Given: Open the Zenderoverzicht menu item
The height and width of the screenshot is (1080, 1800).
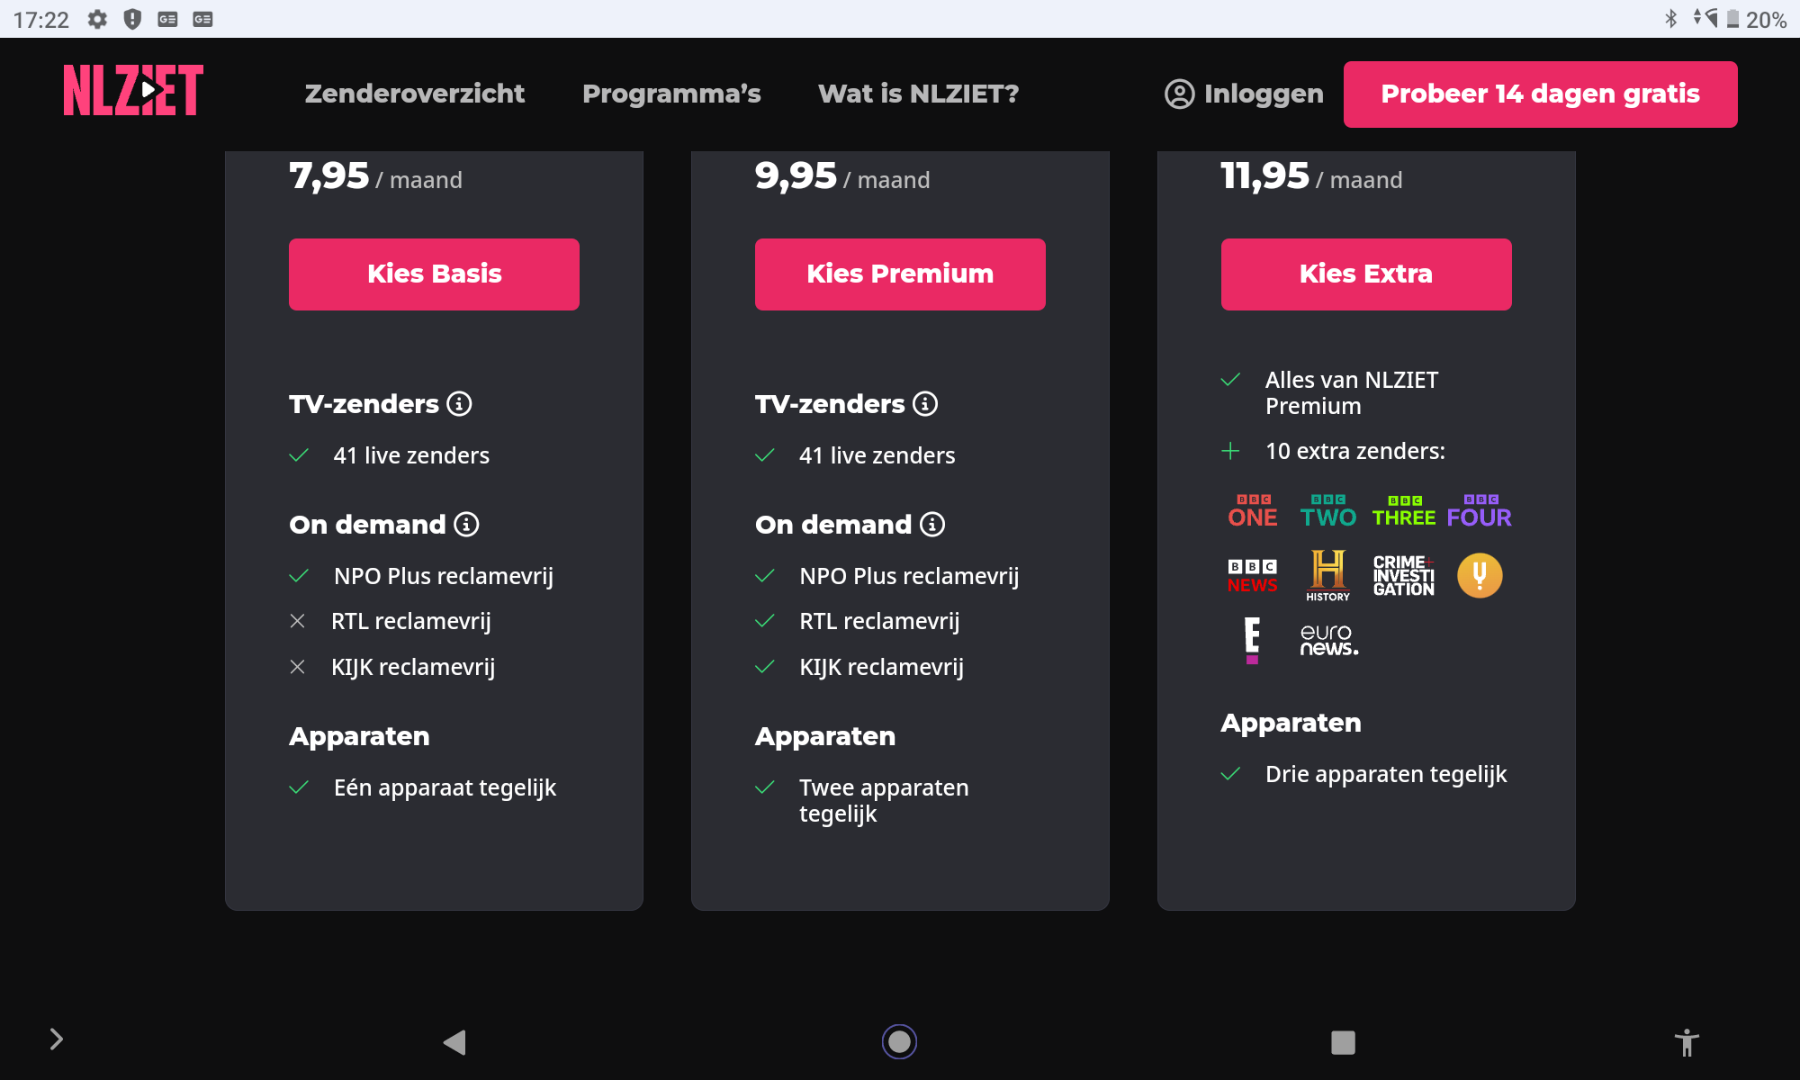Looking at the screenshot, I should [x=414, y=94].
